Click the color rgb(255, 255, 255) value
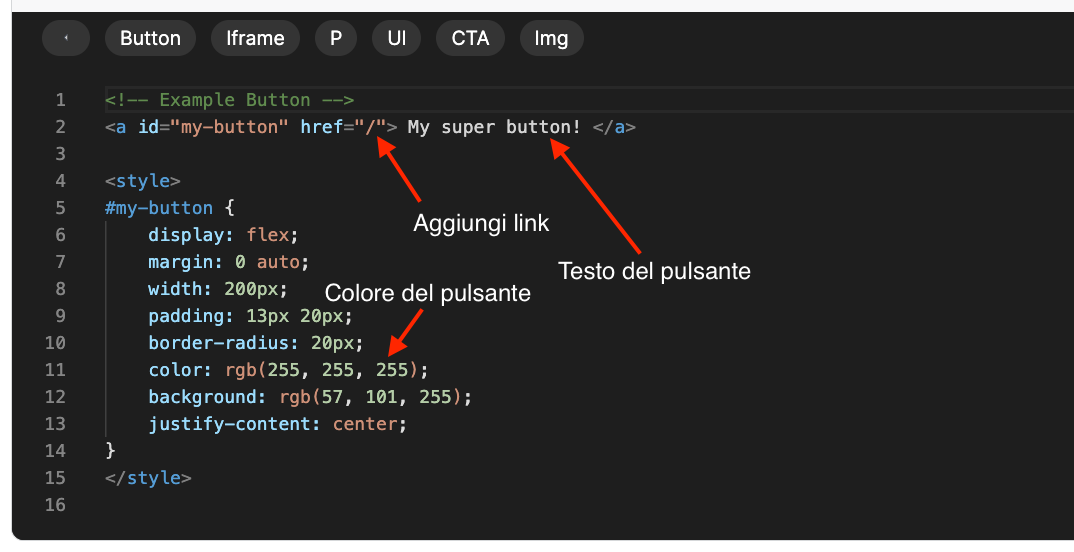This screenshot has height=552, width=1074. (326, 370)
